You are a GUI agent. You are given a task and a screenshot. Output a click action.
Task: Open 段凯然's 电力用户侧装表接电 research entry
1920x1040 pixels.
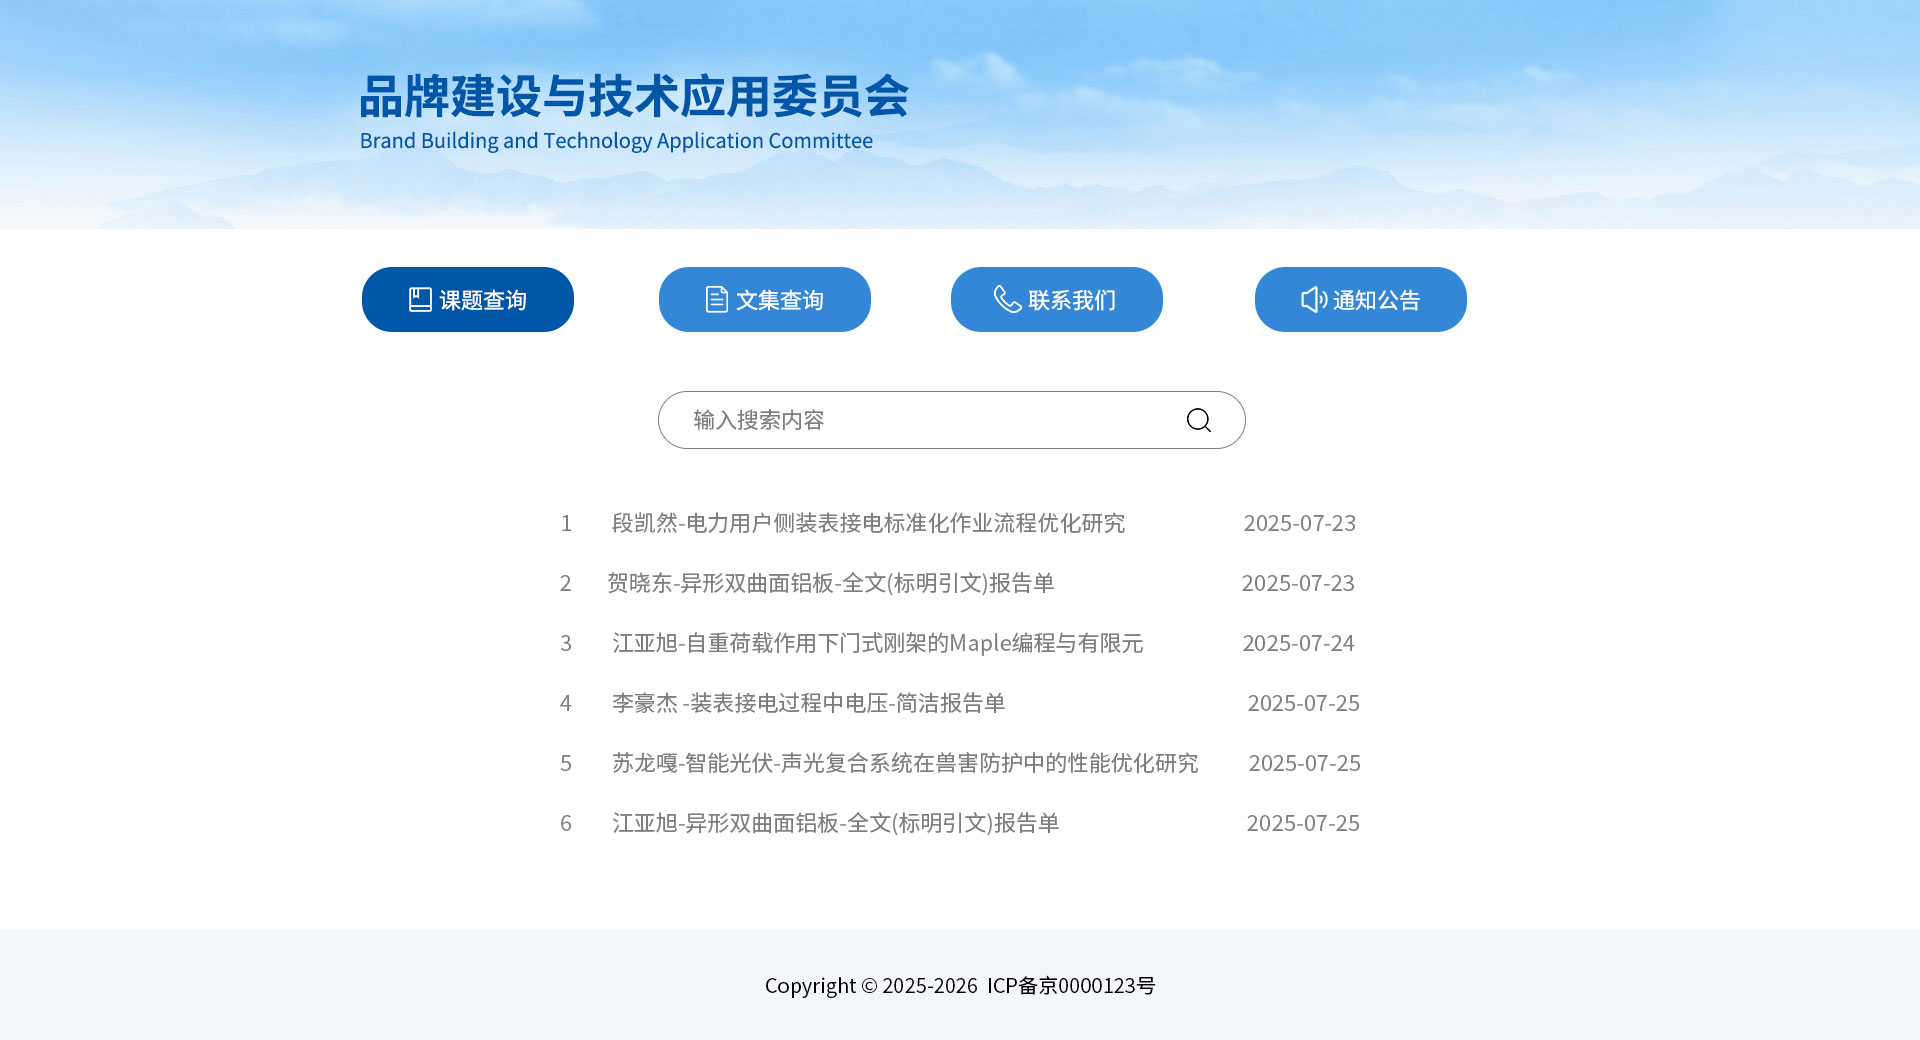pos(867,523)
